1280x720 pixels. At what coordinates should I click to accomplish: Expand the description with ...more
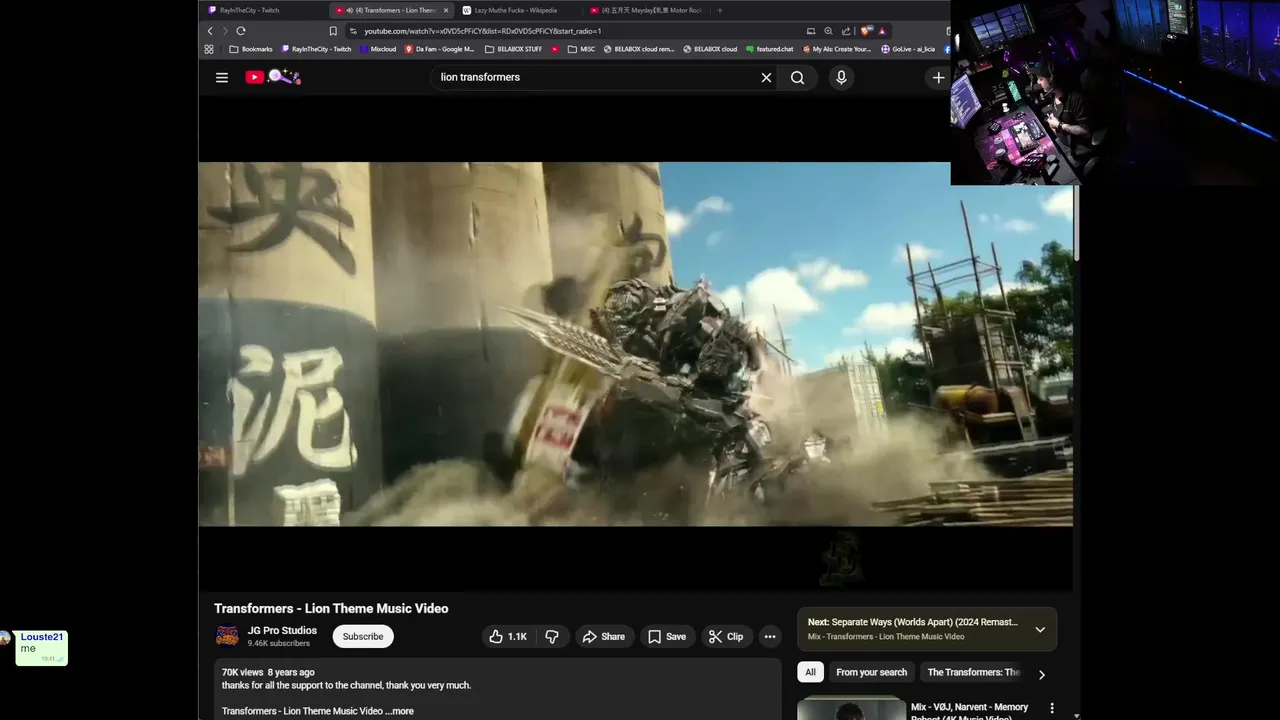(x=399, y=711)
